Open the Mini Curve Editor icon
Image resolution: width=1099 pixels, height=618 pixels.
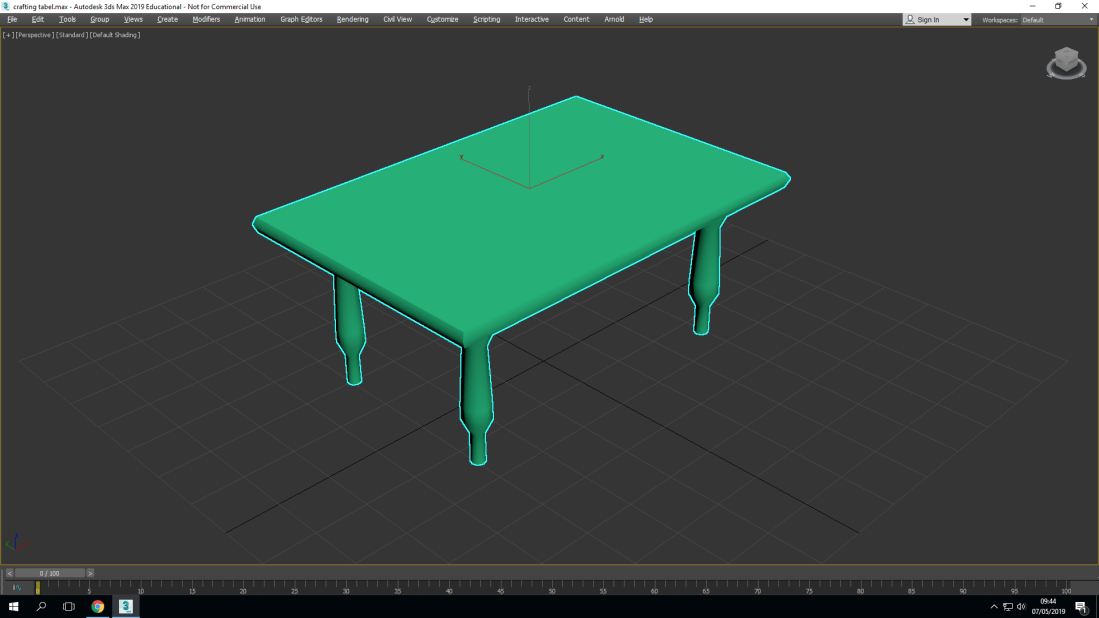tap(16, 588)
